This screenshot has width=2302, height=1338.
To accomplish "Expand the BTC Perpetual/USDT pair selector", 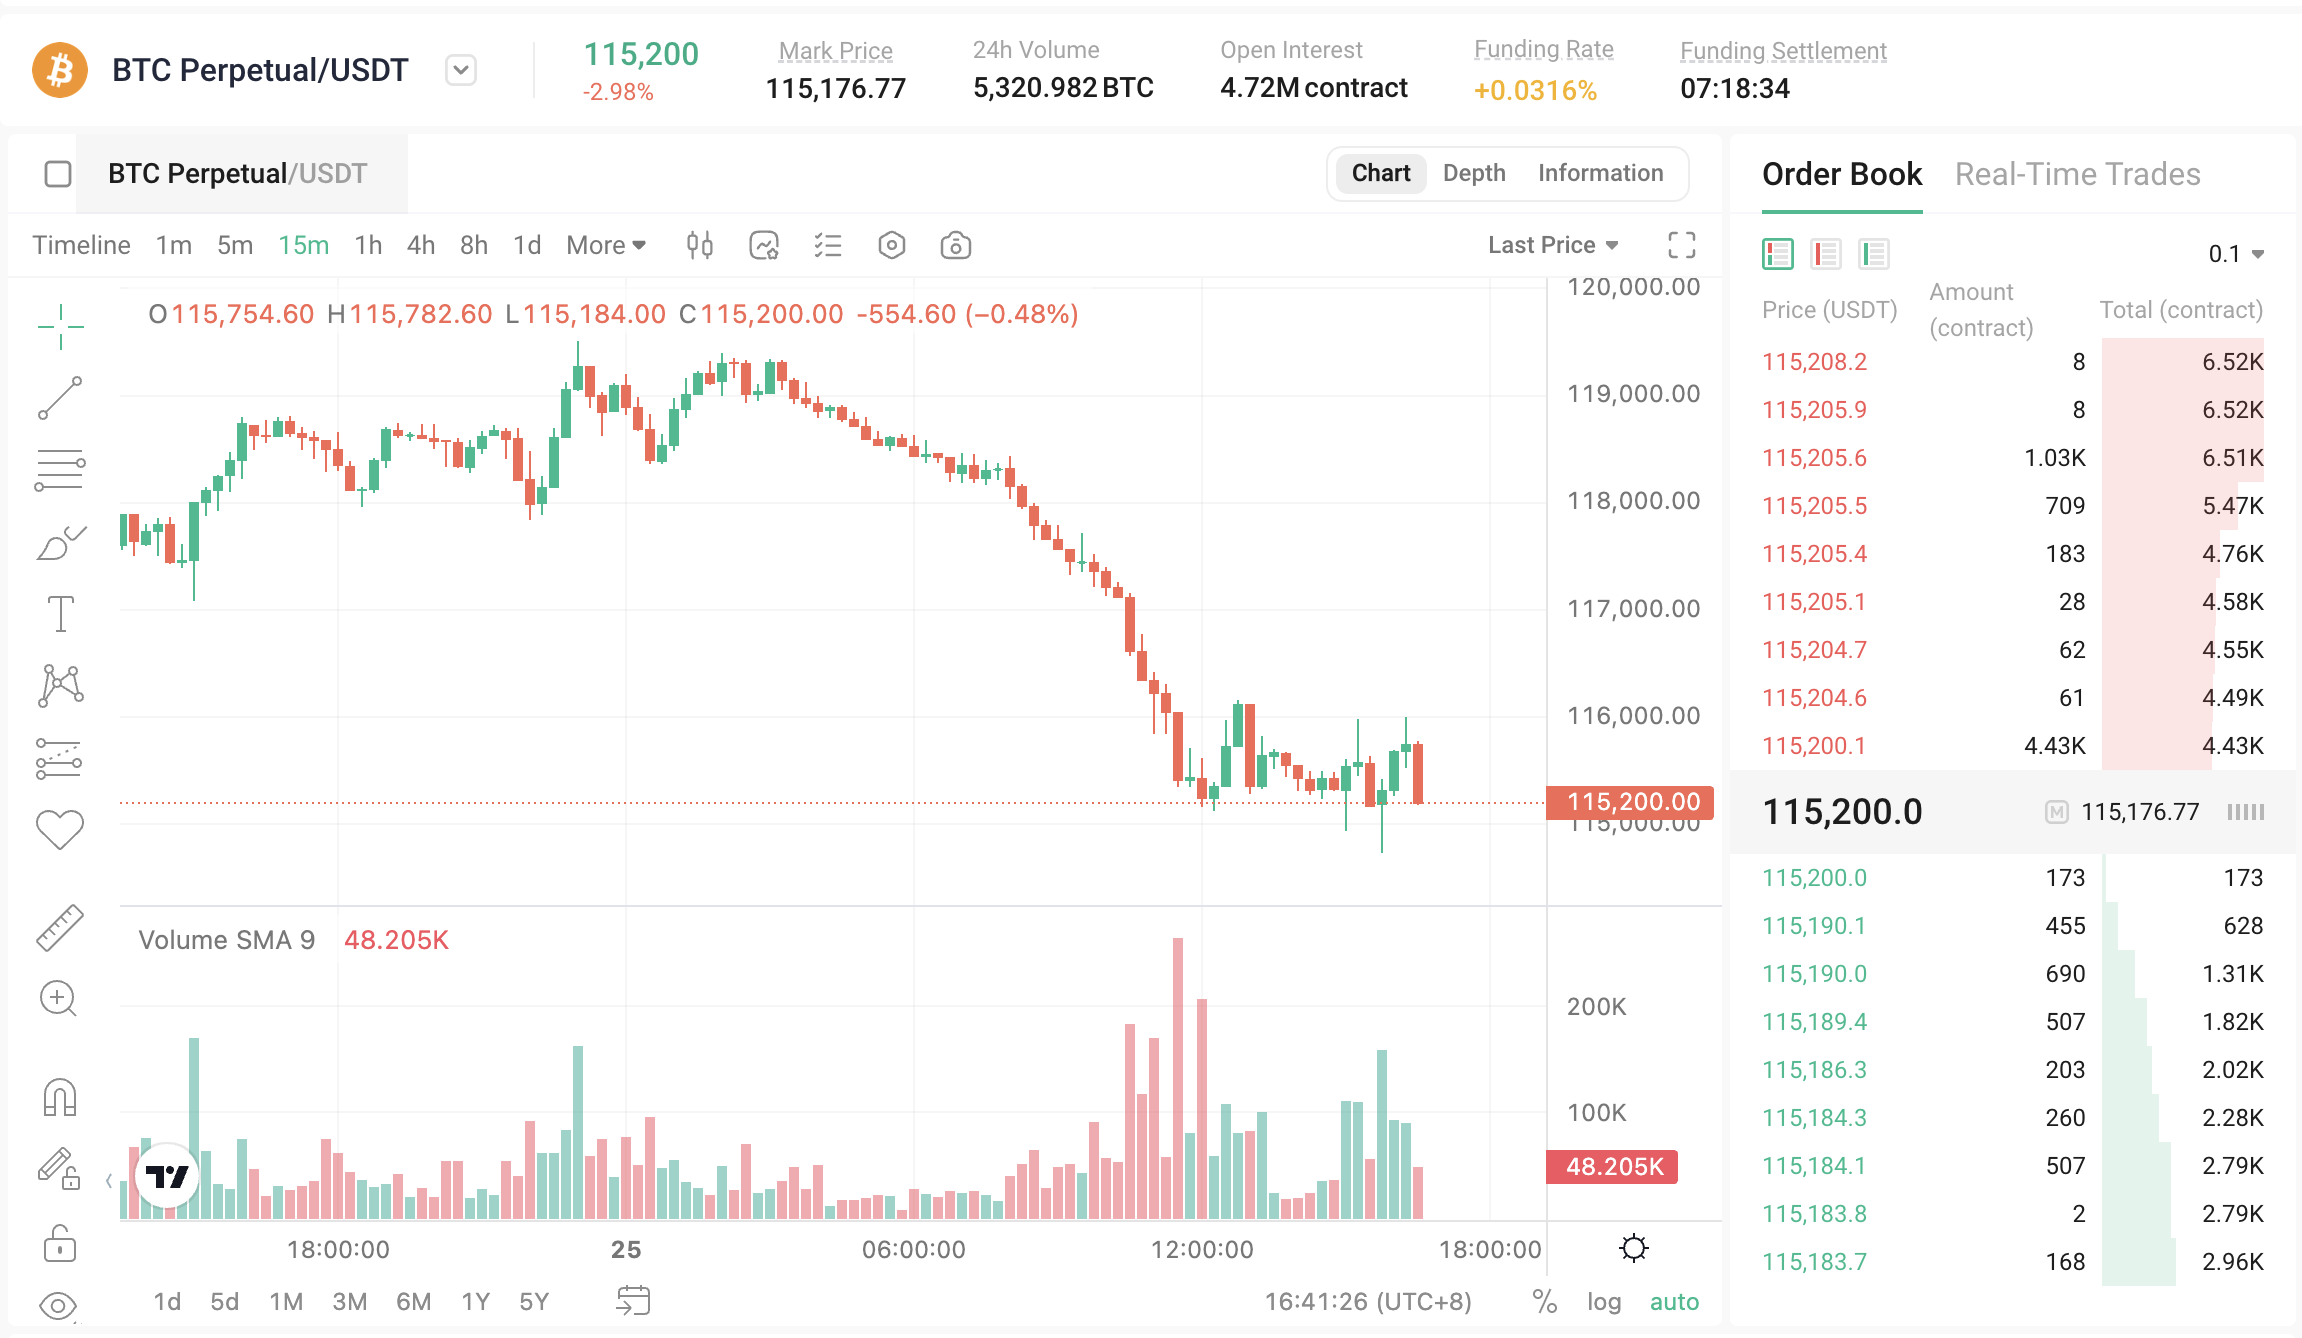I will [460, 70].
